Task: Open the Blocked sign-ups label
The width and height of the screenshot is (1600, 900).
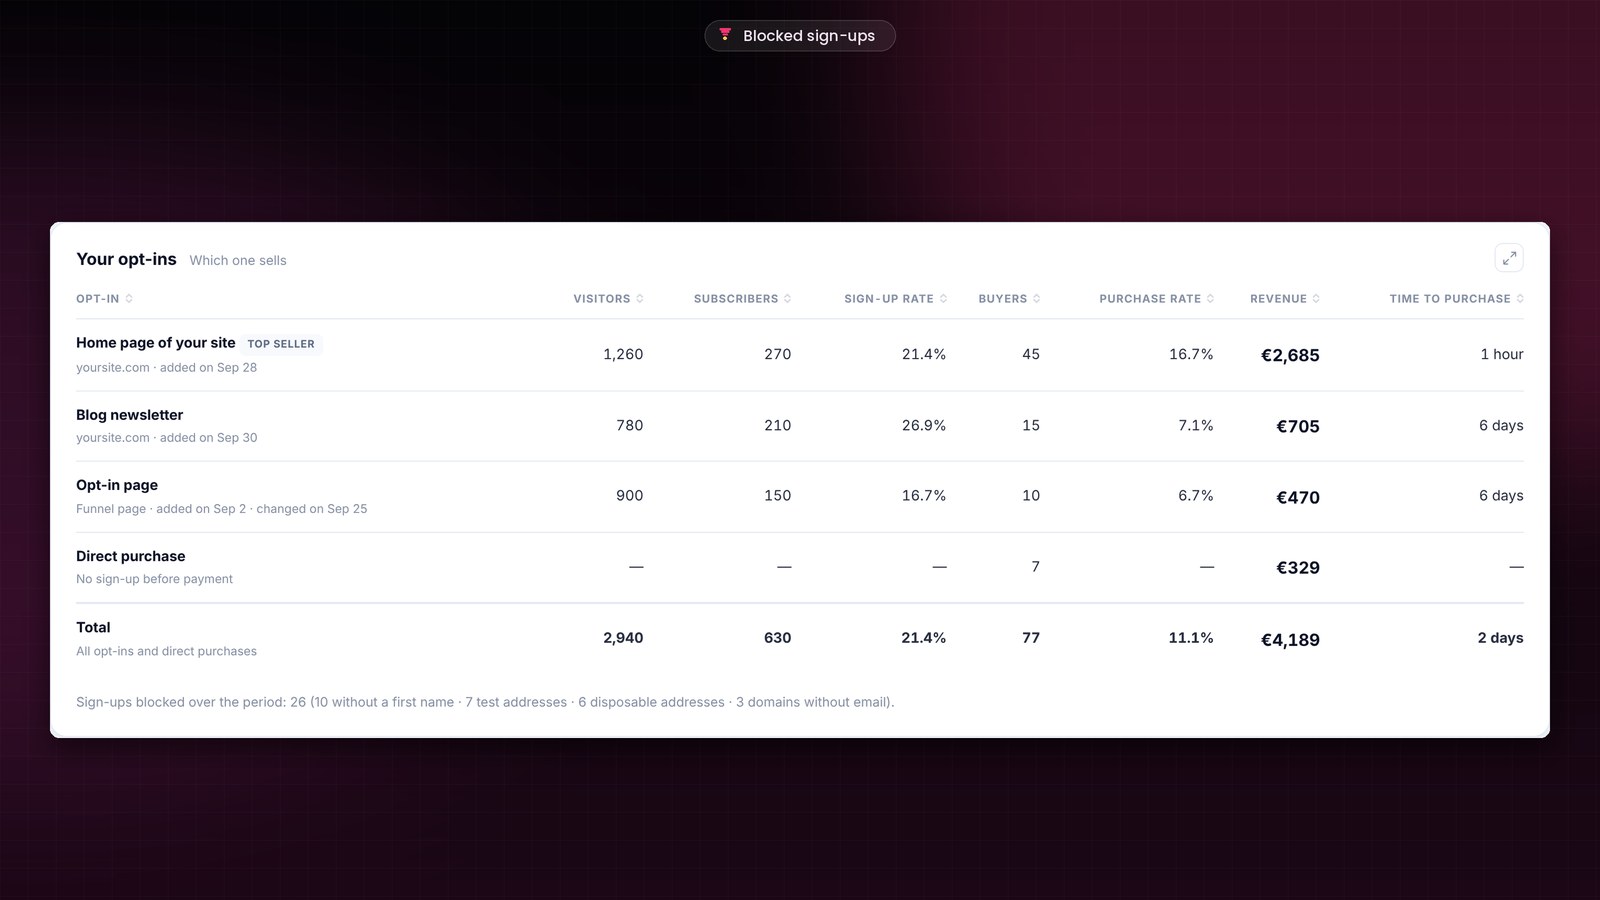Action: (x=809, y=36)
